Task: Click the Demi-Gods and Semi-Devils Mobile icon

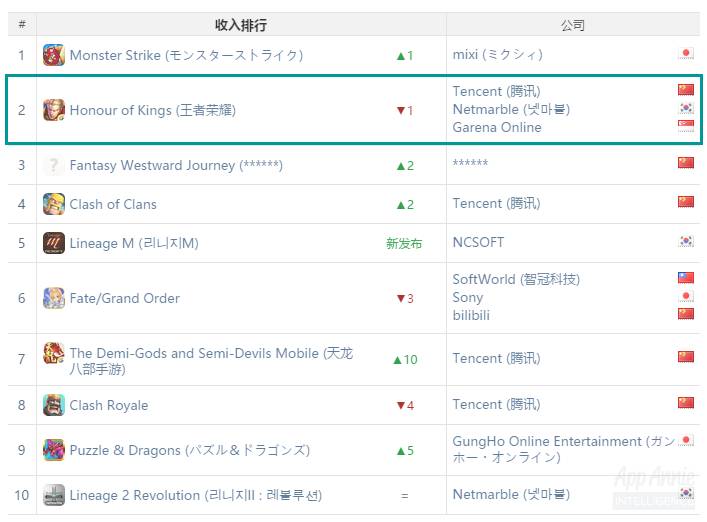Action: pyautogui.click(x=54, y=353)
